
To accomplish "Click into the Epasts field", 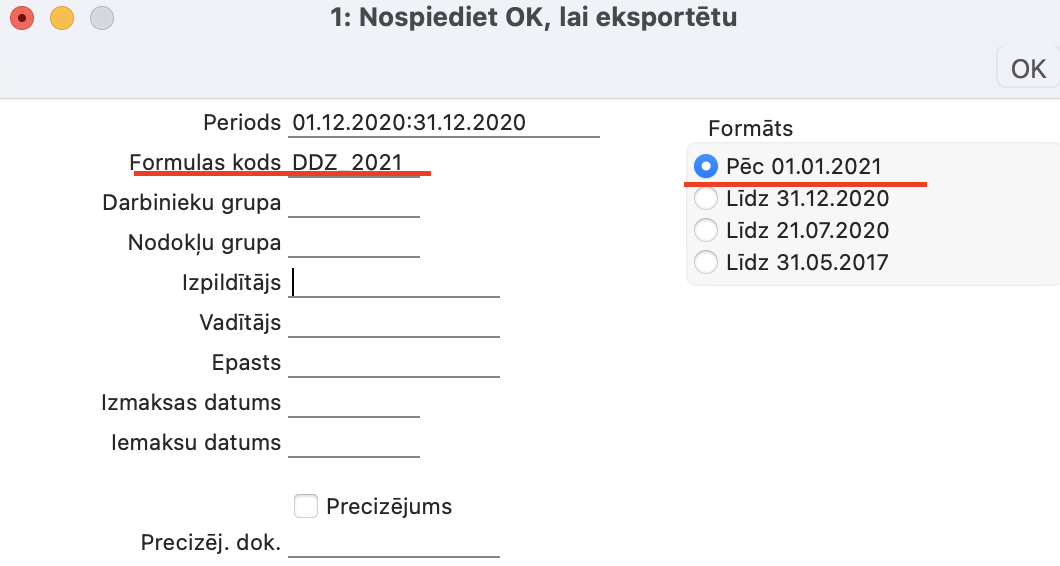I will (393, 363).
